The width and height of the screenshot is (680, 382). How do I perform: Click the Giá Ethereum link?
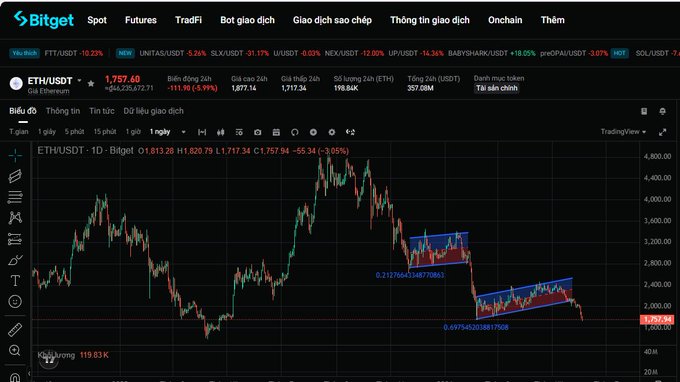(49, 91)
